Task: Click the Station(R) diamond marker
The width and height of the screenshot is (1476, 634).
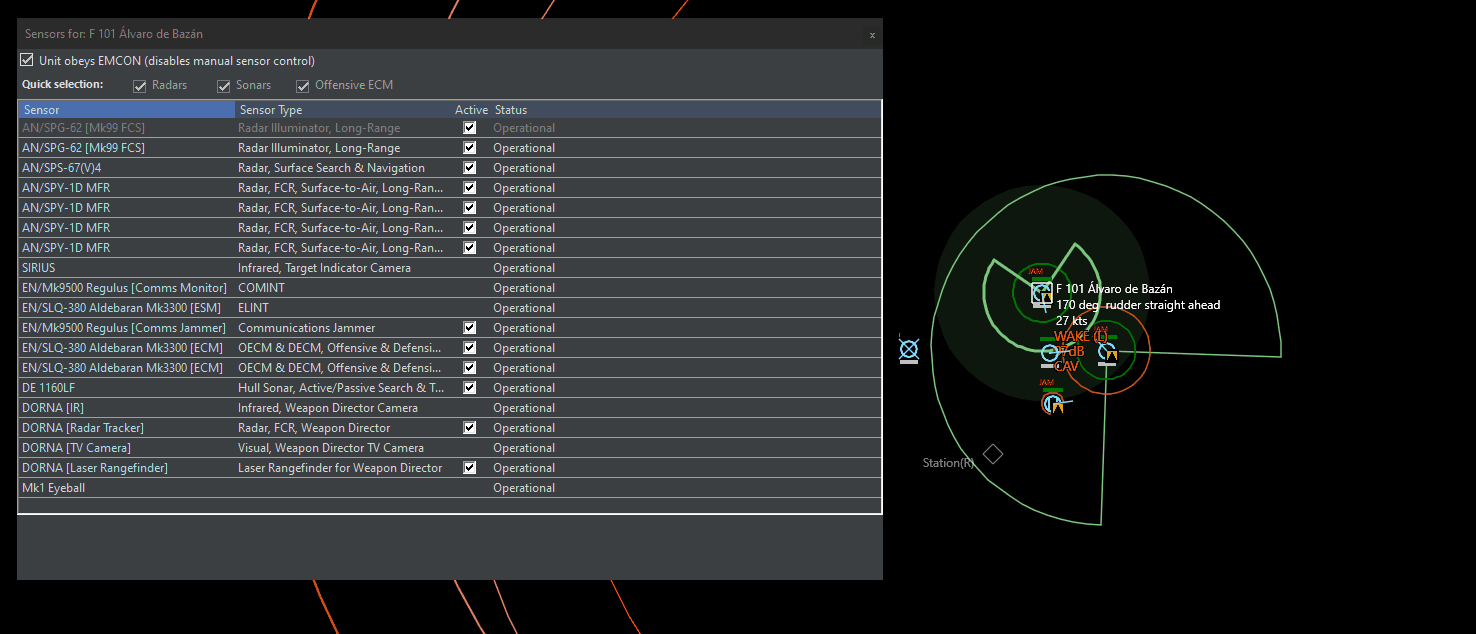Action: [x=993, y=454]
